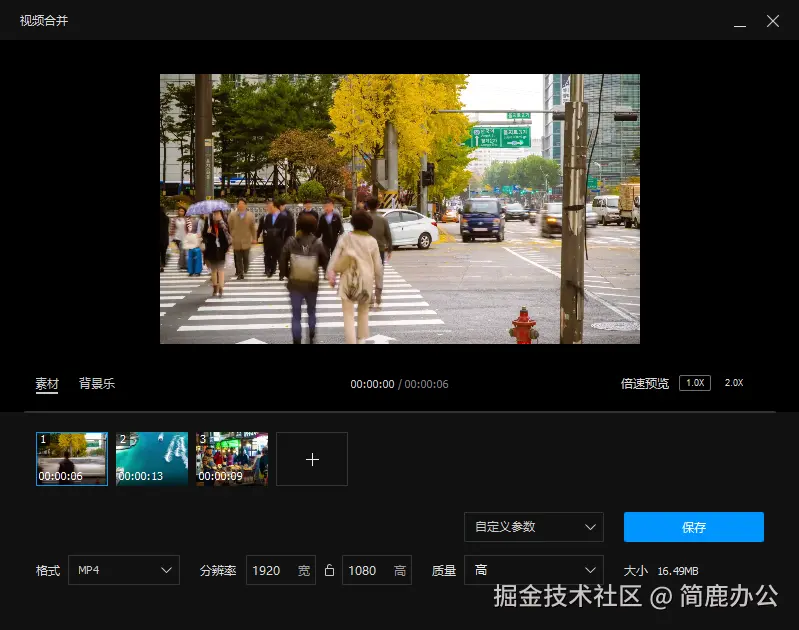
Task: Open the 质量 quality dropdown
Action: pyautogui.click(x=534, y=570)
